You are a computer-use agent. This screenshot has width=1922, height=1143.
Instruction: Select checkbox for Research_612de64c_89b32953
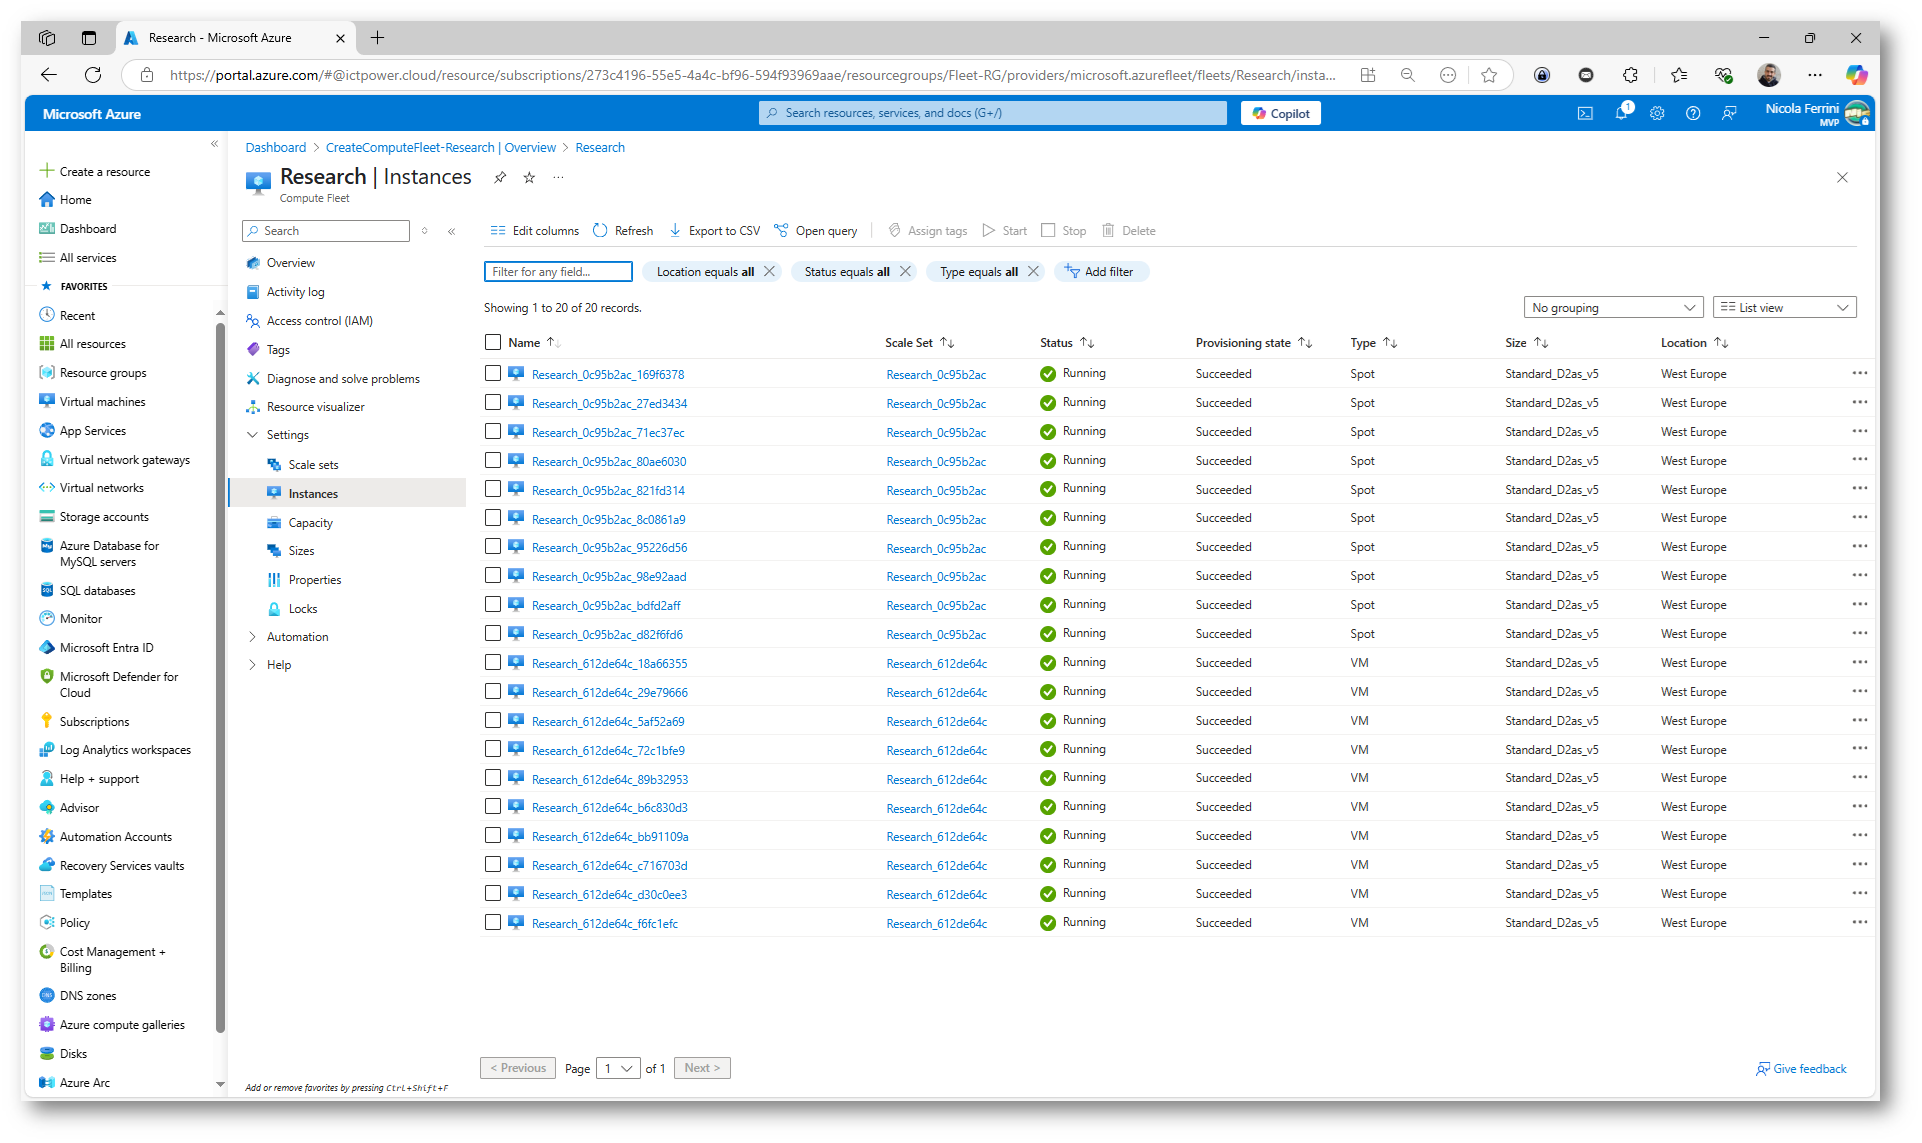pyautogui.click(x=493, y=779)
